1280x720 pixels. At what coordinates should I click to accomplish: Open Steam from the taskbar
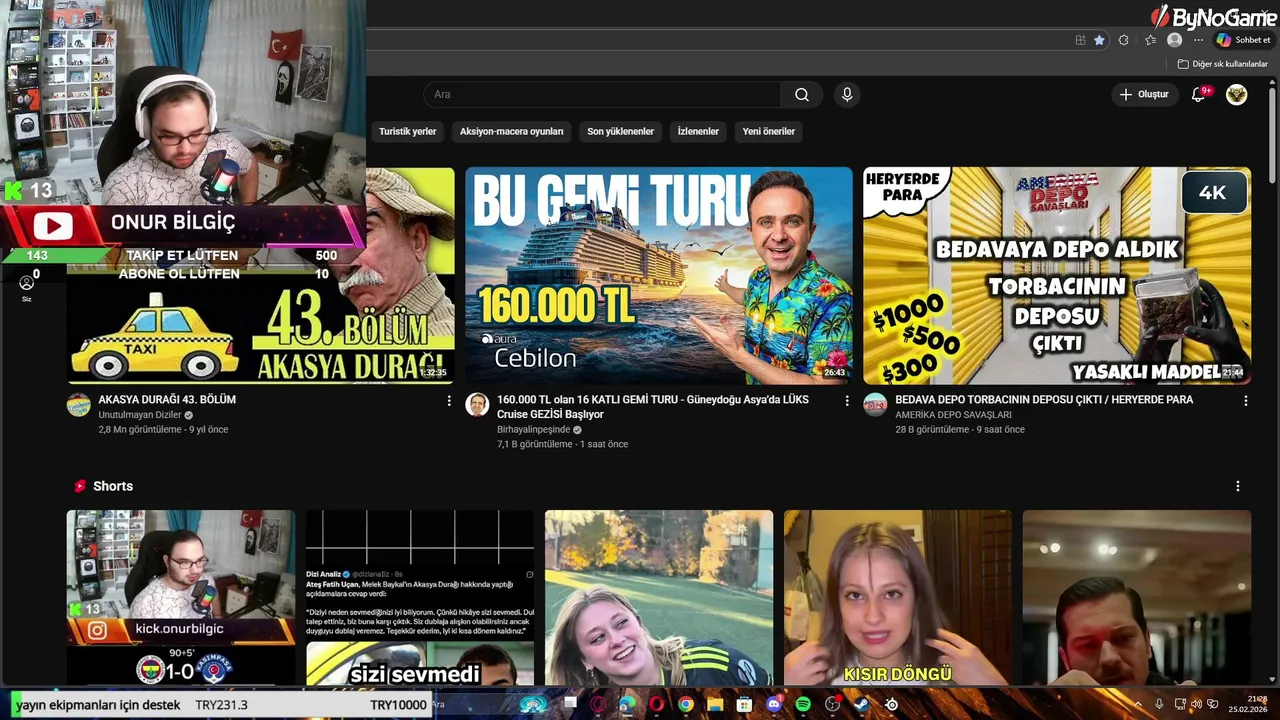[x=861, y=705]
